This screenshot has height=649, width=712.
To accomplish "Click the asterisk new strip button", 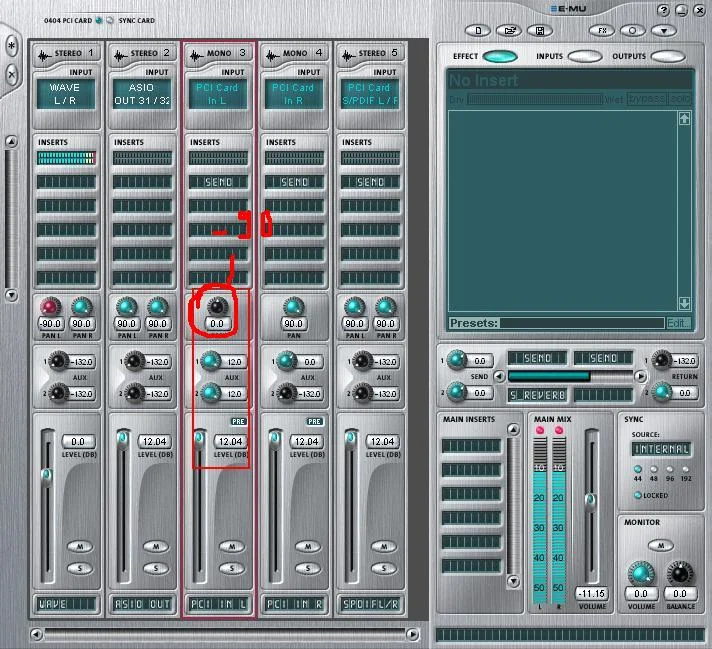I will (12, 47).
